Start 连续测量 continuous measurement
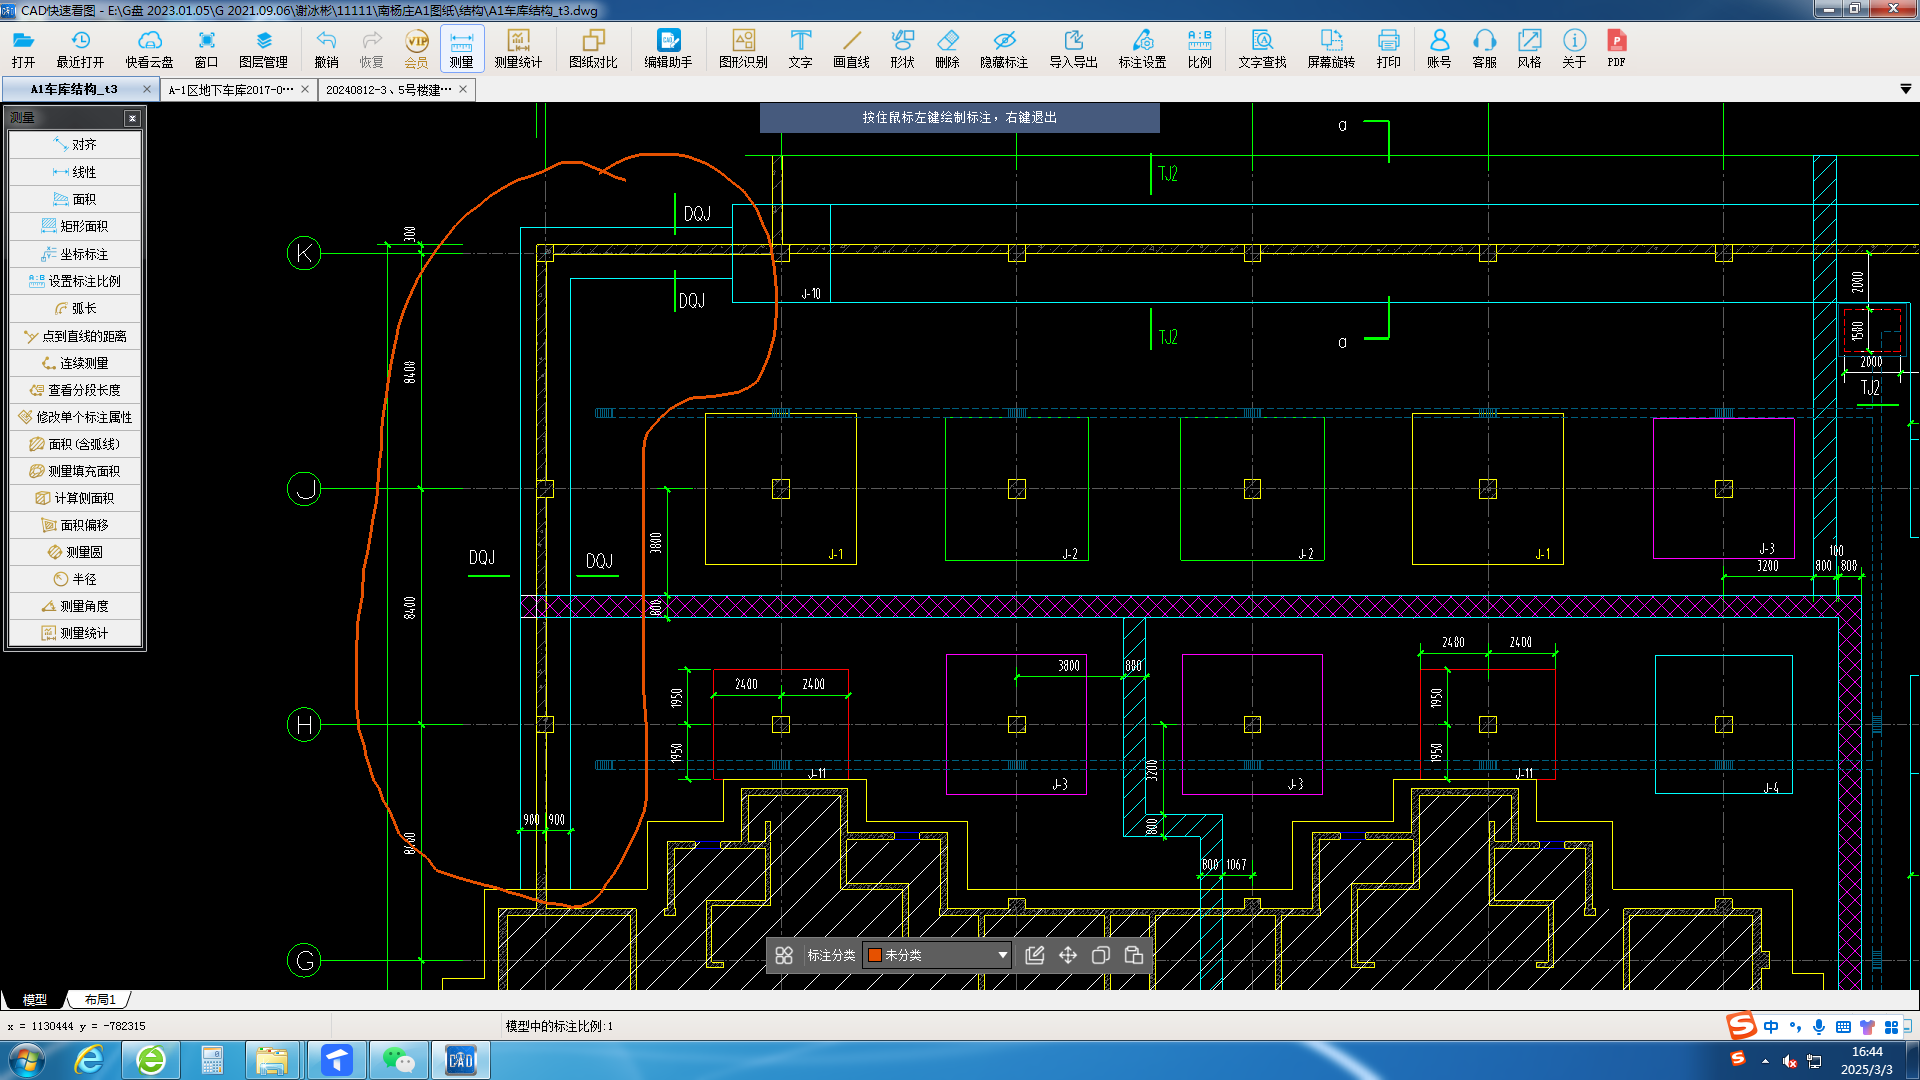 pyautogui.click(x=75, y=363)
